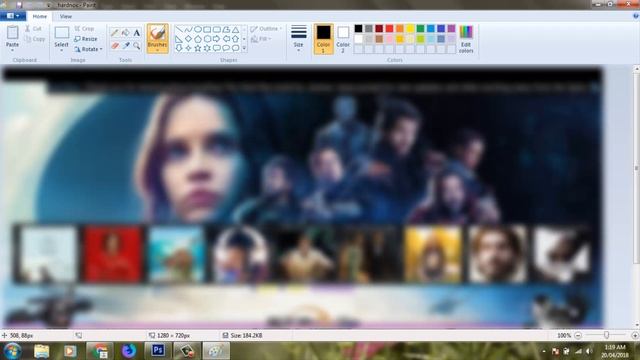Choose the Diamond shape
The width and height of the screenshot is (640, 360).
point(188,39)
